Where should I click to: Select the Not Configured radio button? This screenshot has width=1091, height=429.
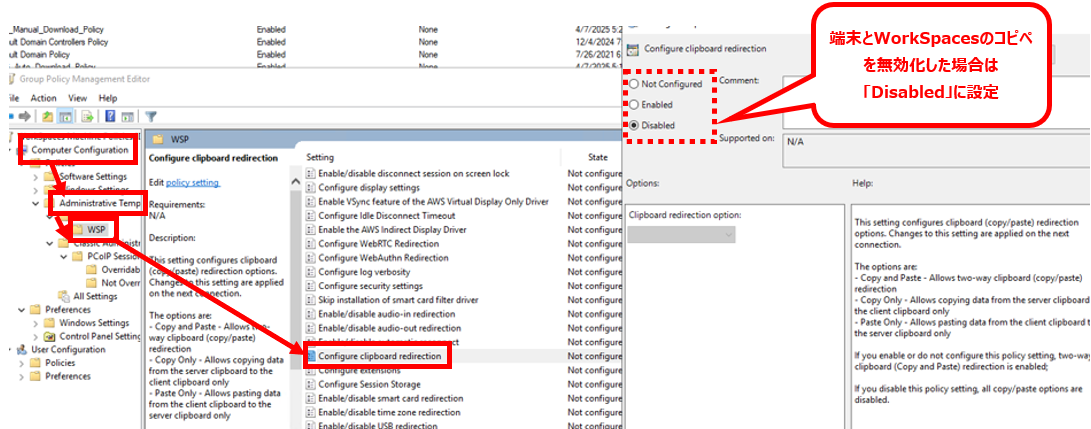coord(633,85)
